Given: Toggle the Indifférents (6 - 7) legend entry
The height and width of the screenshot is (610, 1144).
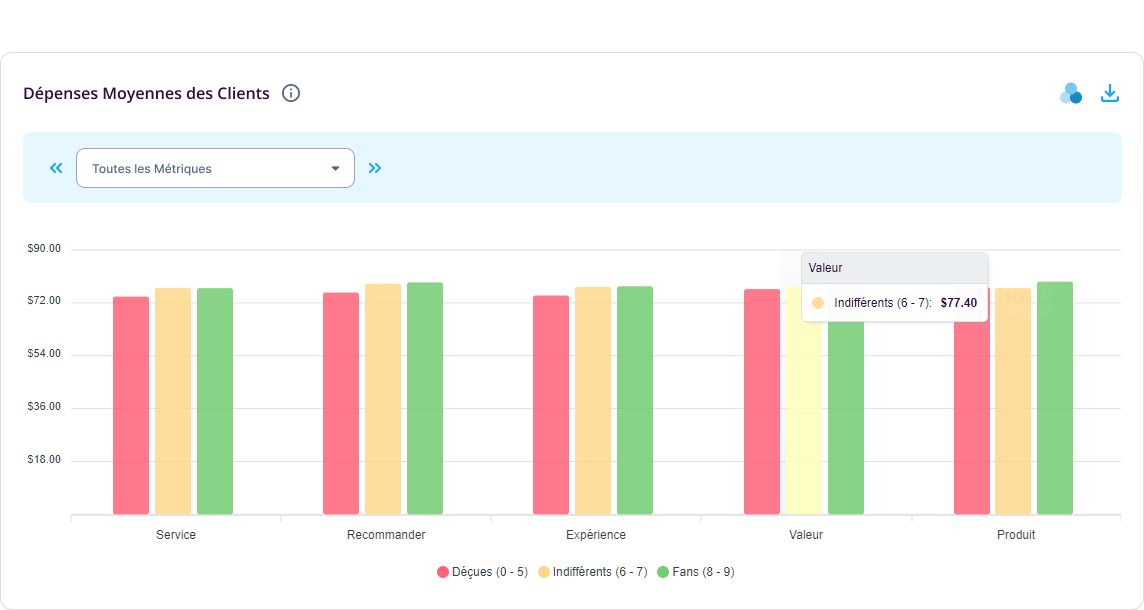Looking at the screenshot, I should coord(592,572).
